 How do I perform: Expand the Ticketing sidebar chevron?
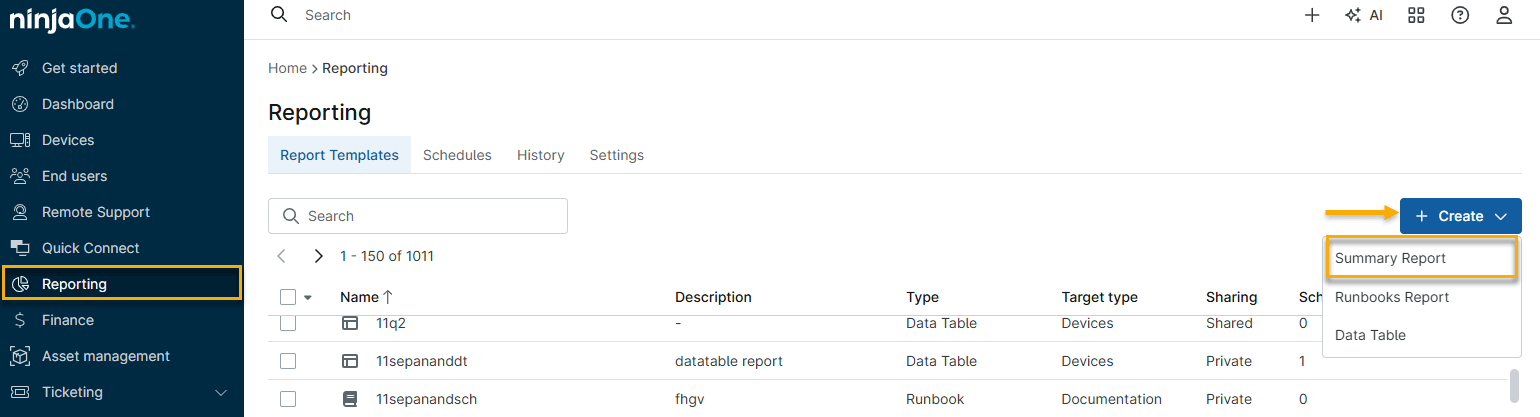click(221, 392)
